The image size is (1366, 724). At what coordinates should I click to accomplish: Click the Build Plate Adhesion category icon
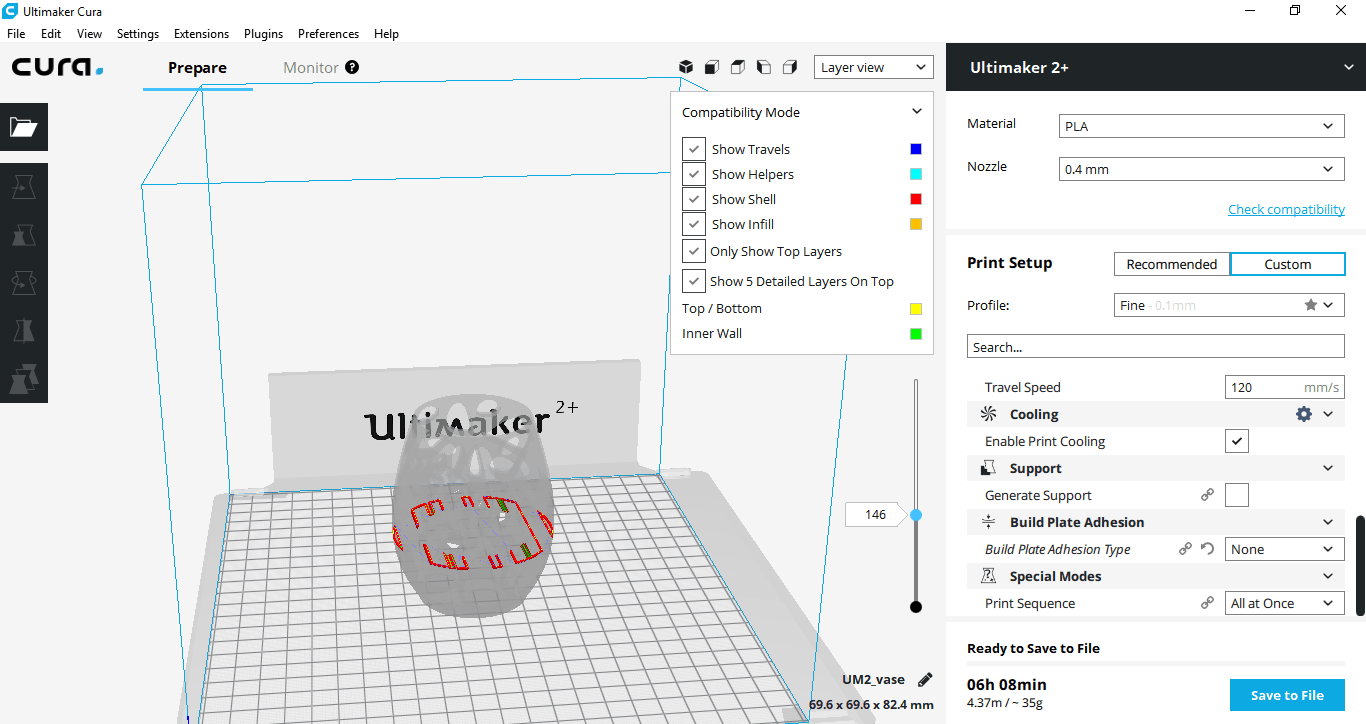tap(989, 522)
